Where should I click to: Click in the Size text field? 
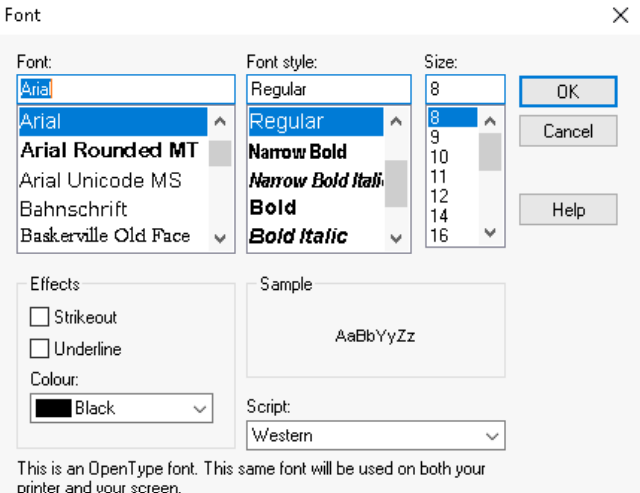(464, 89)
